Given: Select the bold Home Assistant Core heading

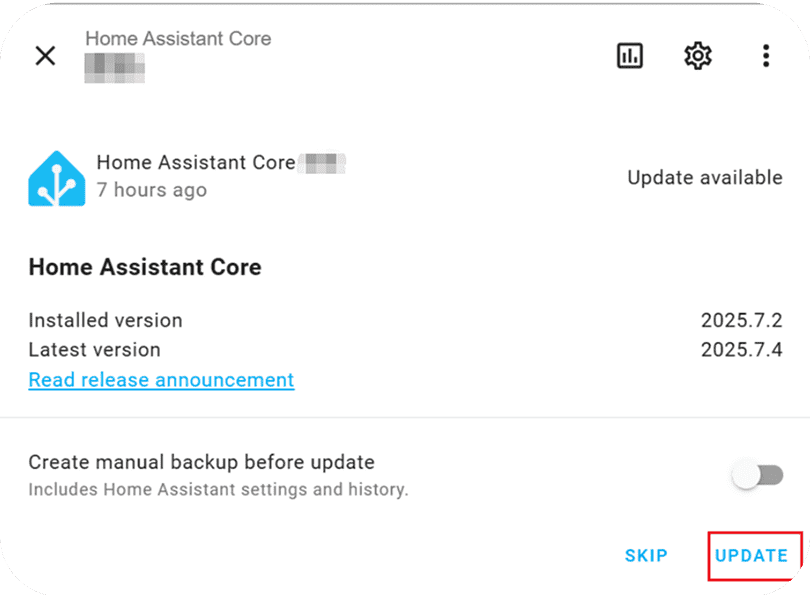Looking at the screenshot, I should click(x=145, y=267).
